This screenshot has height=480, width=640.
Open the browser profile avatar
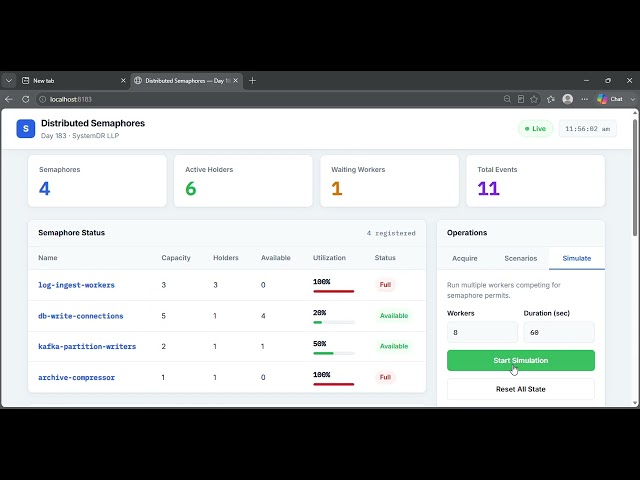(568, 99)
